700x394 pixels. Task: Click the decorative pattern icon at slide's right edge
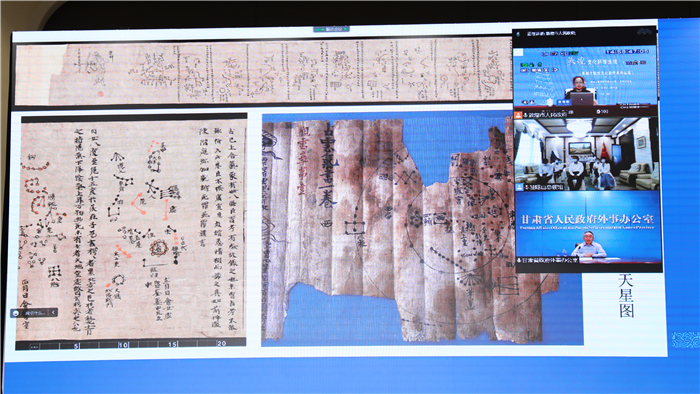click(x=686, y=340)
